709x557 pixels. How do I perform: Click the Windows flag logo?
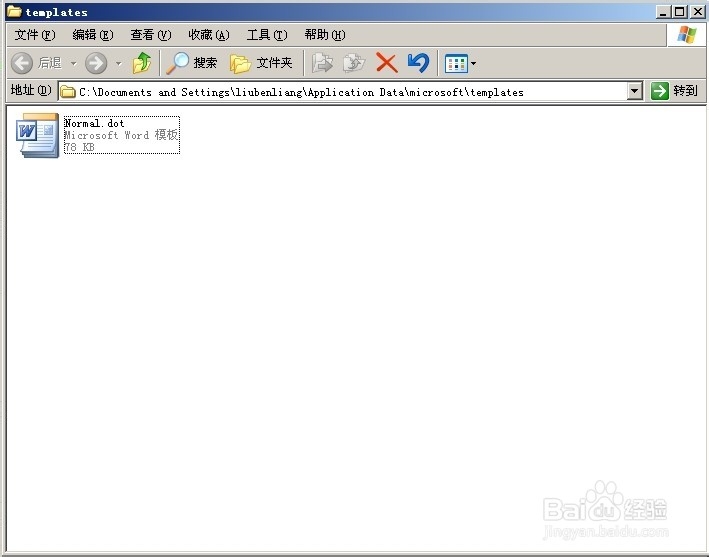(686, 35)
